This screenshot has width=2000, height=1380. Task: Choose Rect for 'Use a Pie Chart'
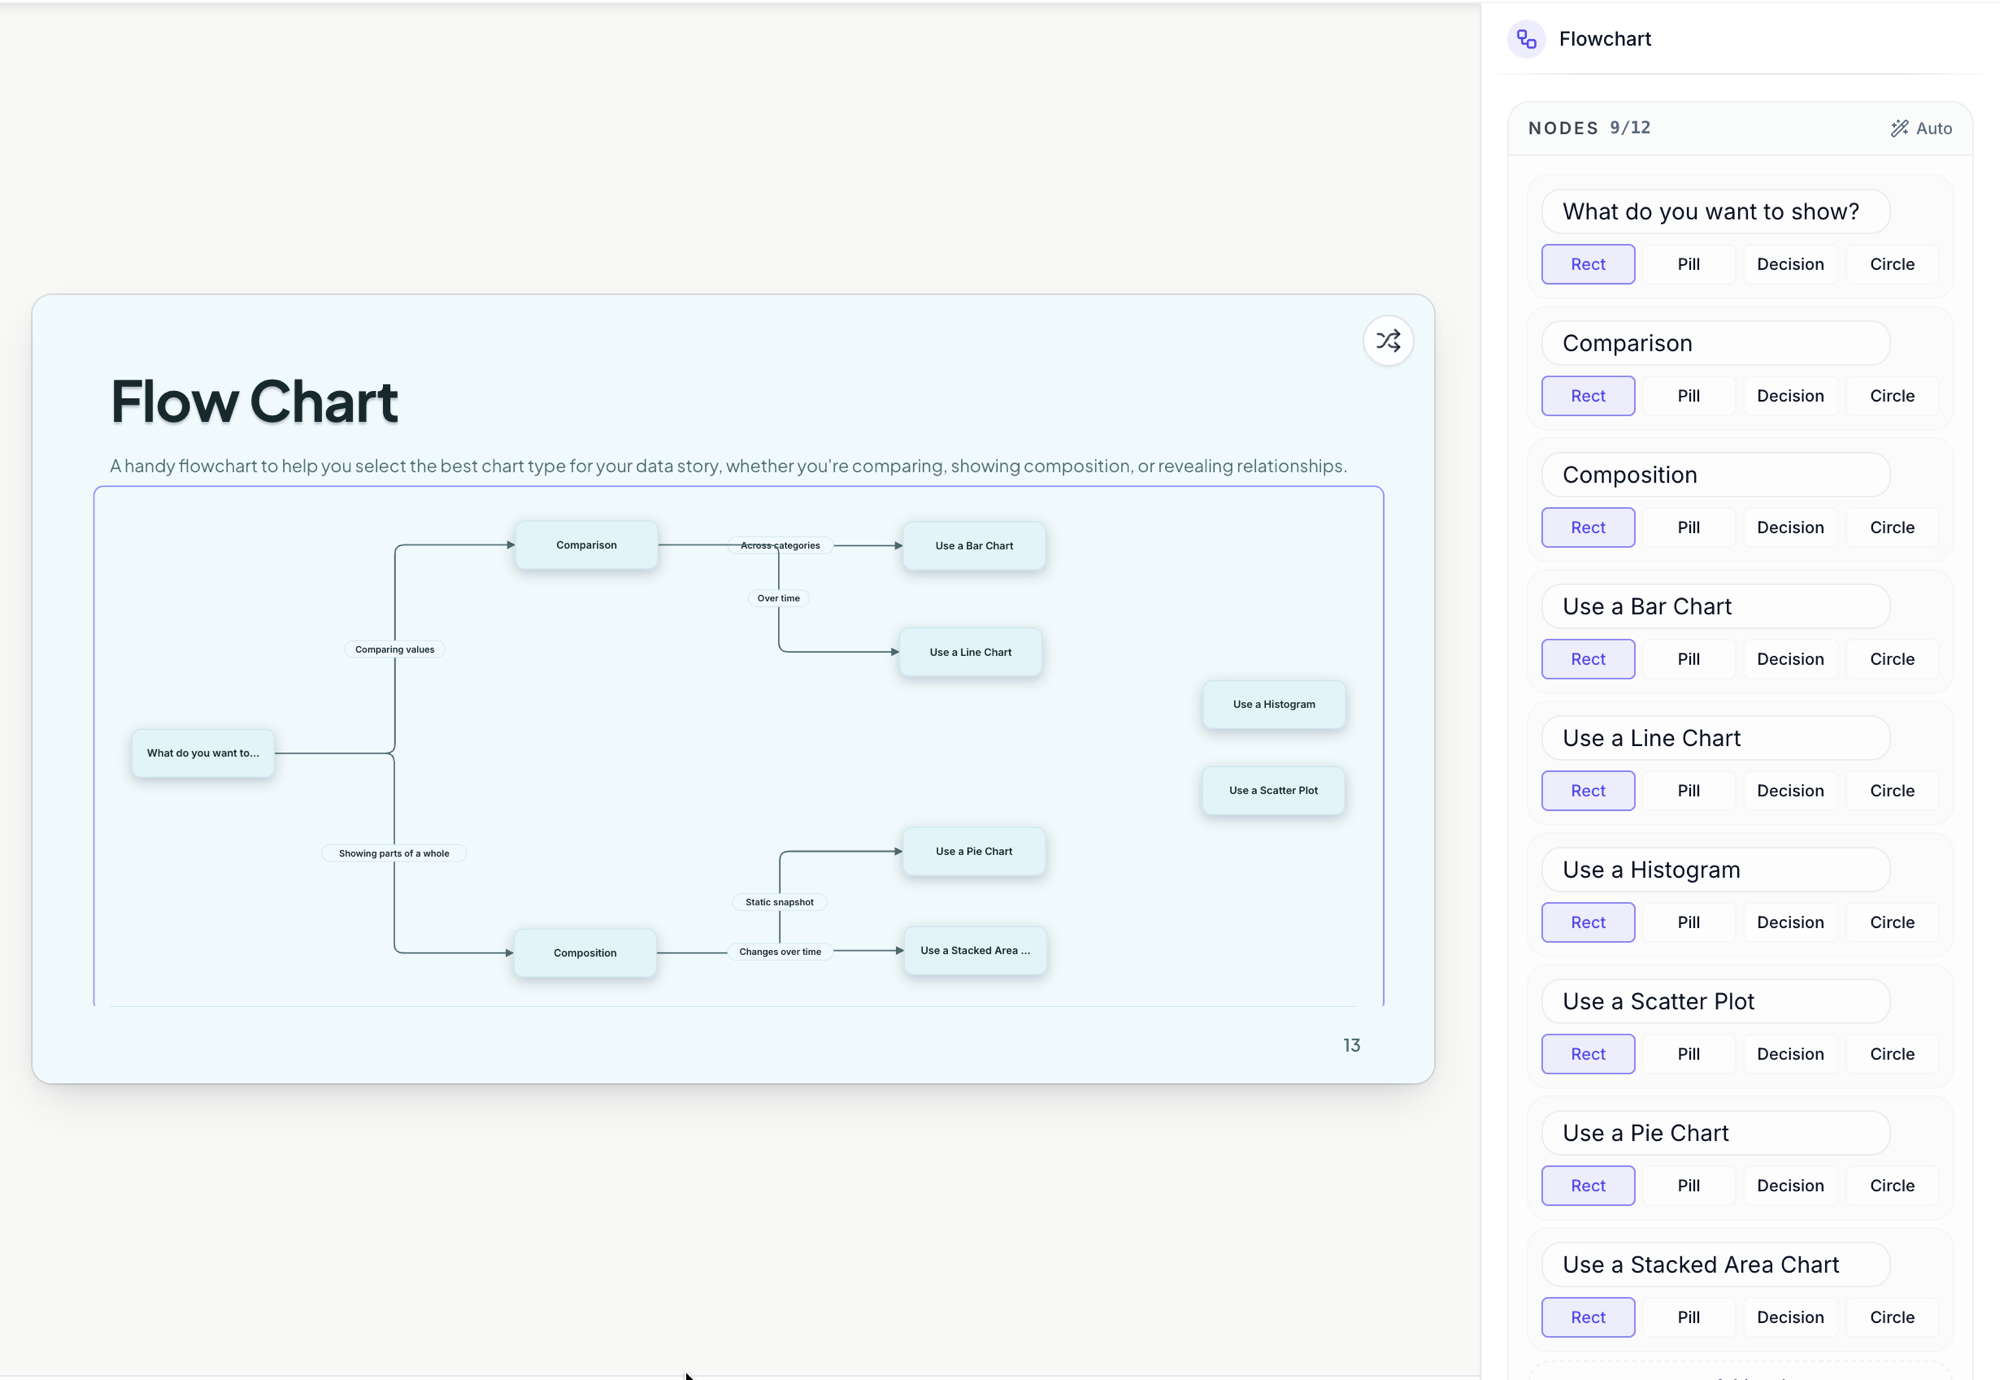pos(1588,1186)
